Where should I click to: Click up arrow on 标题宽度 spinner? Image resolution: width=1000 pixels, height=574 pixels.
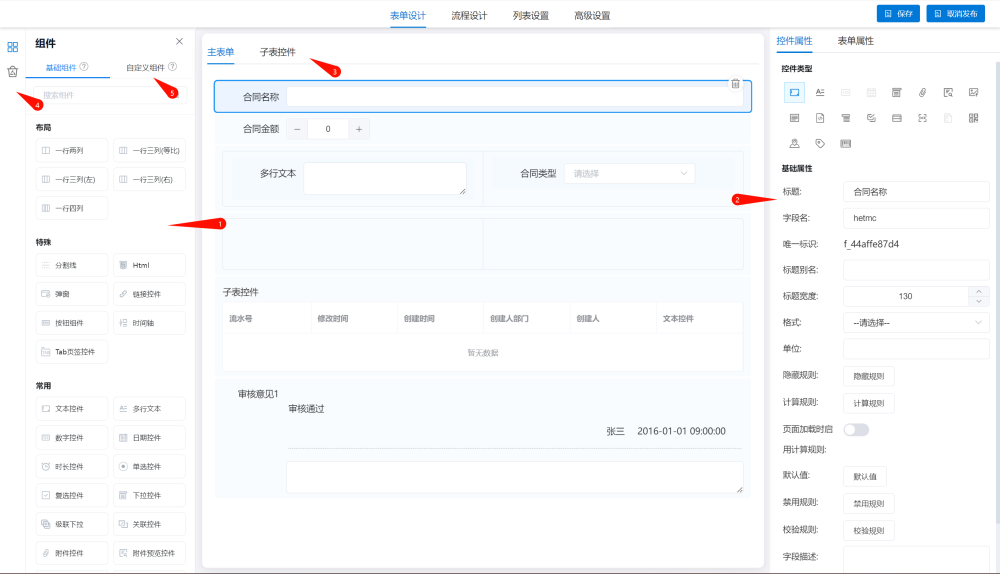pos(978,291)
